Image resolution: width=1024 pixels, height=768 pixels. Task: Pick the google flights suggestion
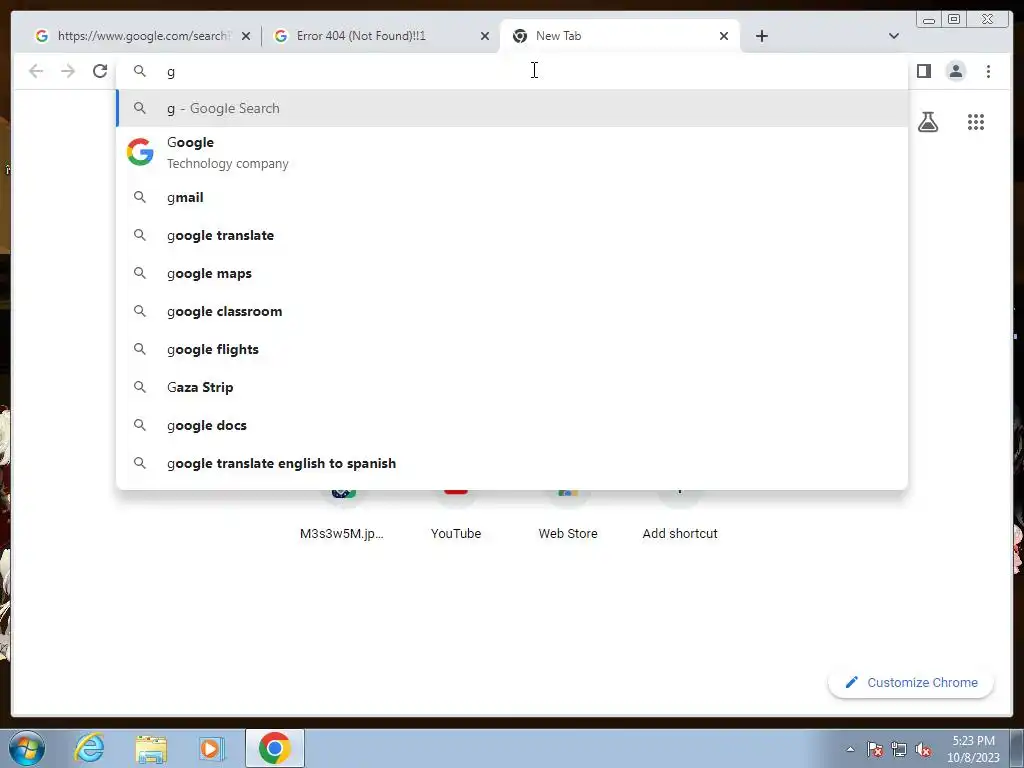(x=512, y=349)
